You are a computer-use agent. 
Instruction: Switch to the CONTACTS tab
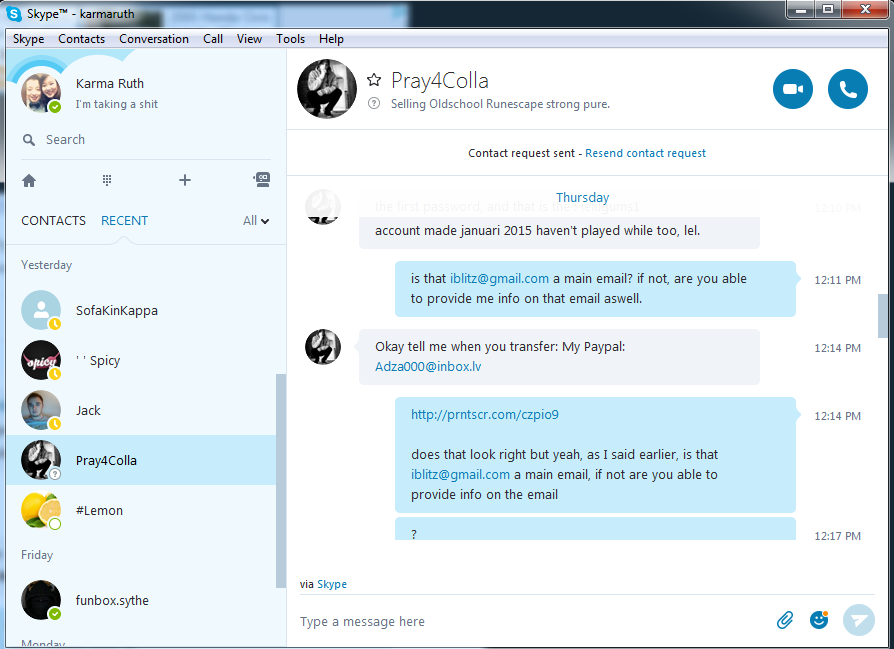tap(54, 221)
